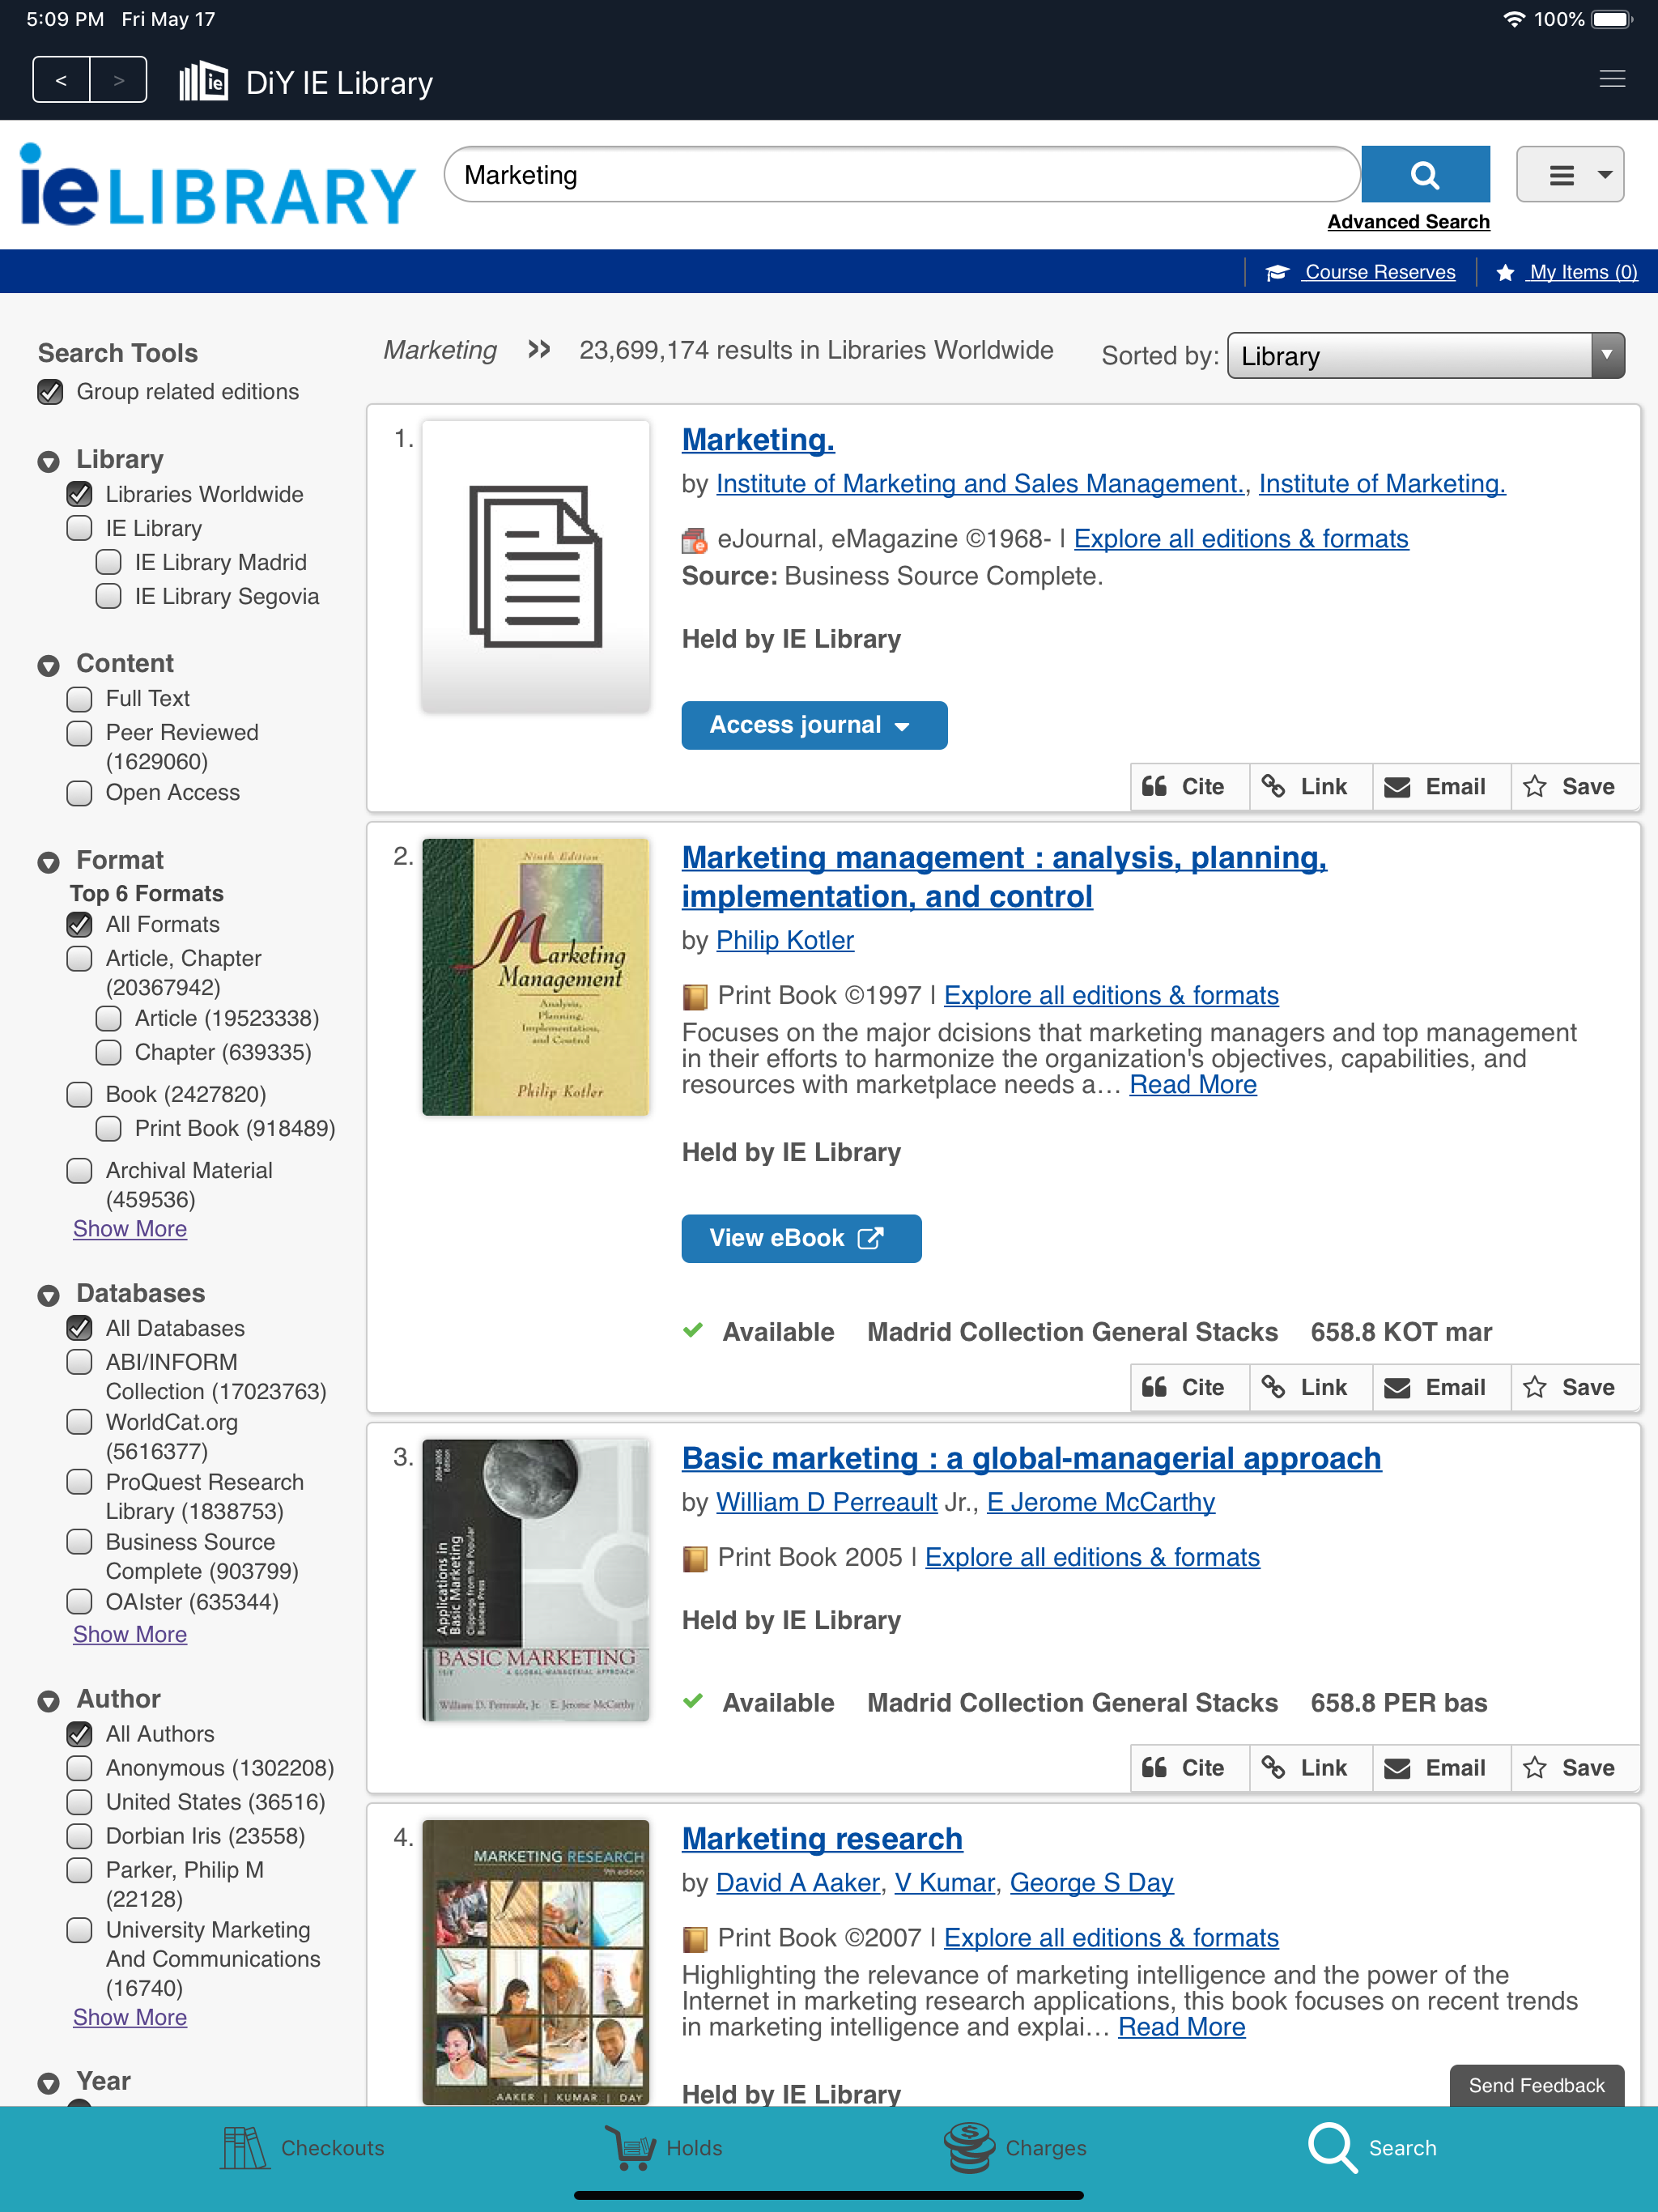Get link for Basic marketing book

[x=1310, y=1768]
